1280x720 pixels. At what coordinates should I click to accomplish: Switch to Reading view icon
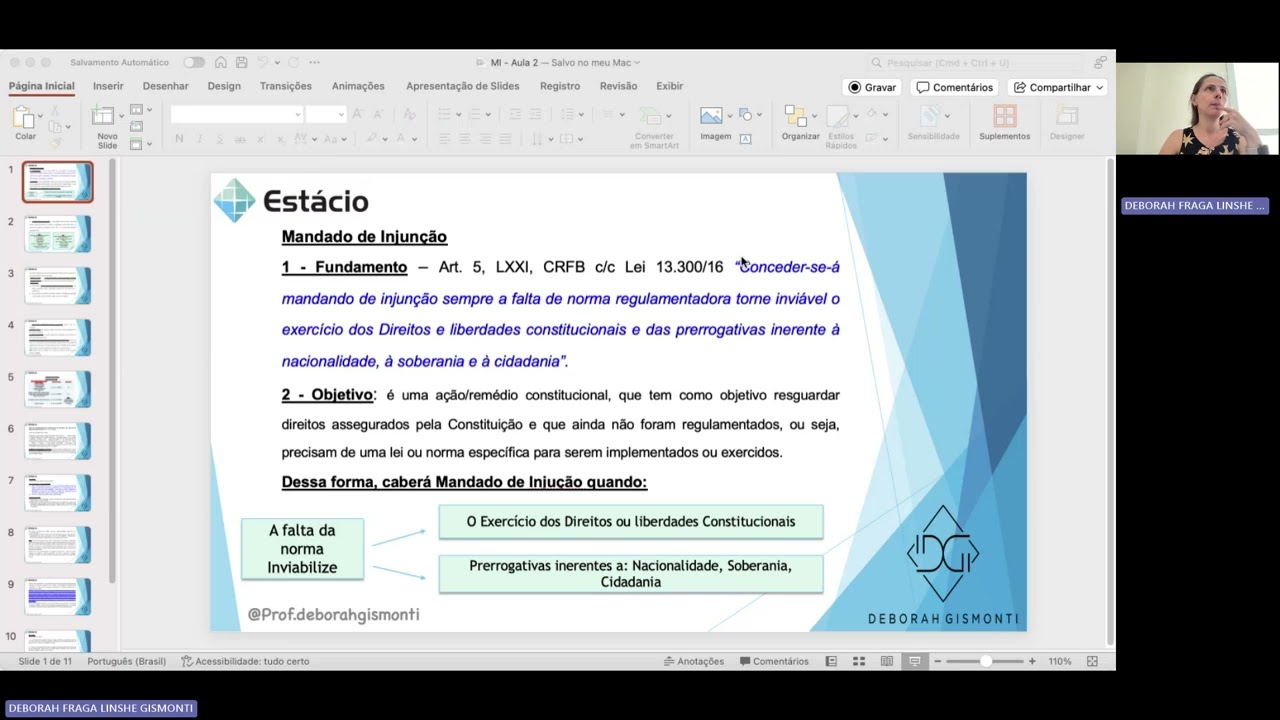[x=887, y=661]
